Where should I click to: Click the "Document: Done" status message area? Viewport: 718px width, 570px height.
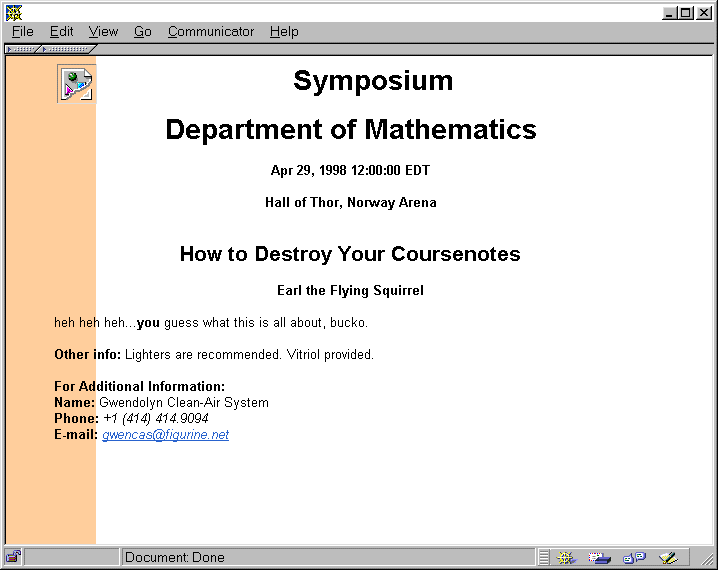[x=327, y=557]
